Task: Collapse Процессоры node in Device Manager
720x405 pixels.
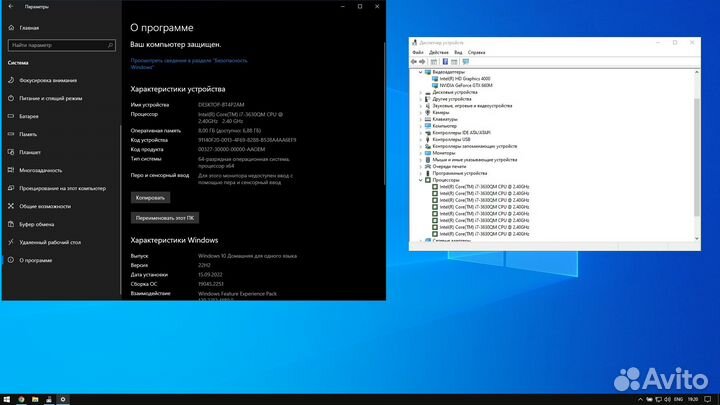Action: pos(420,180)
